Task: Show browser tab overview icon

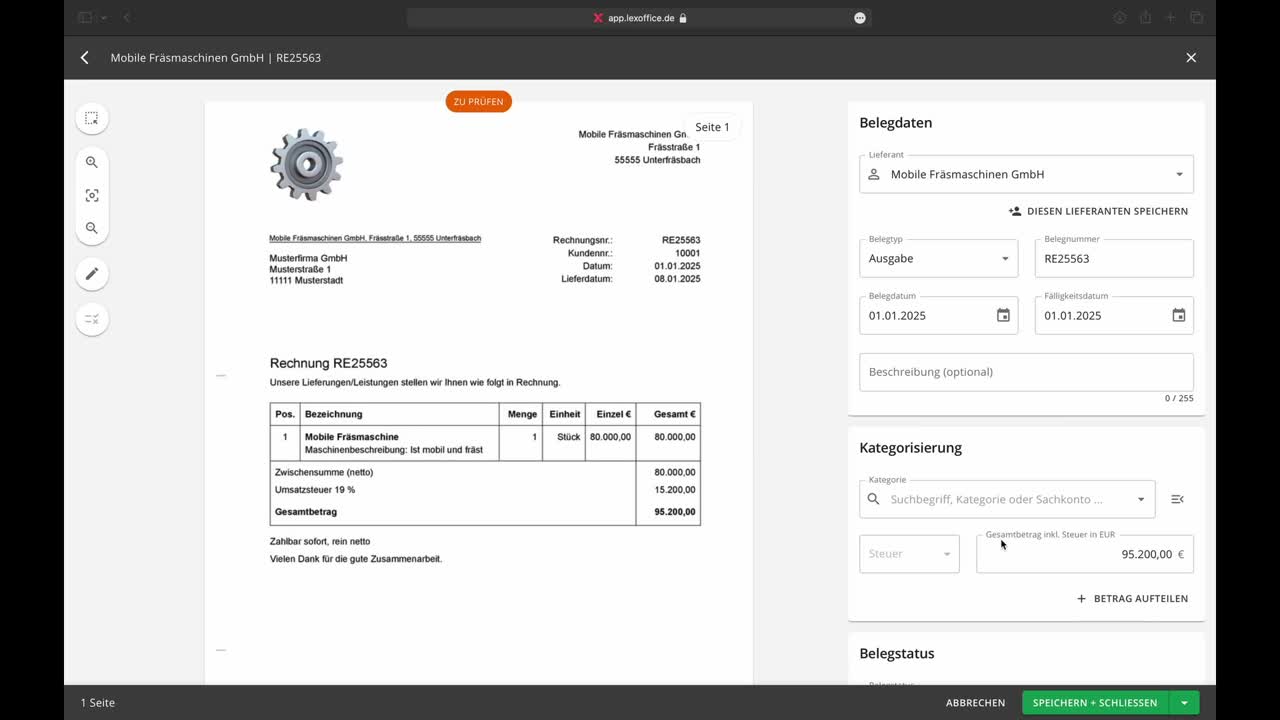Action: [1196, 17]
